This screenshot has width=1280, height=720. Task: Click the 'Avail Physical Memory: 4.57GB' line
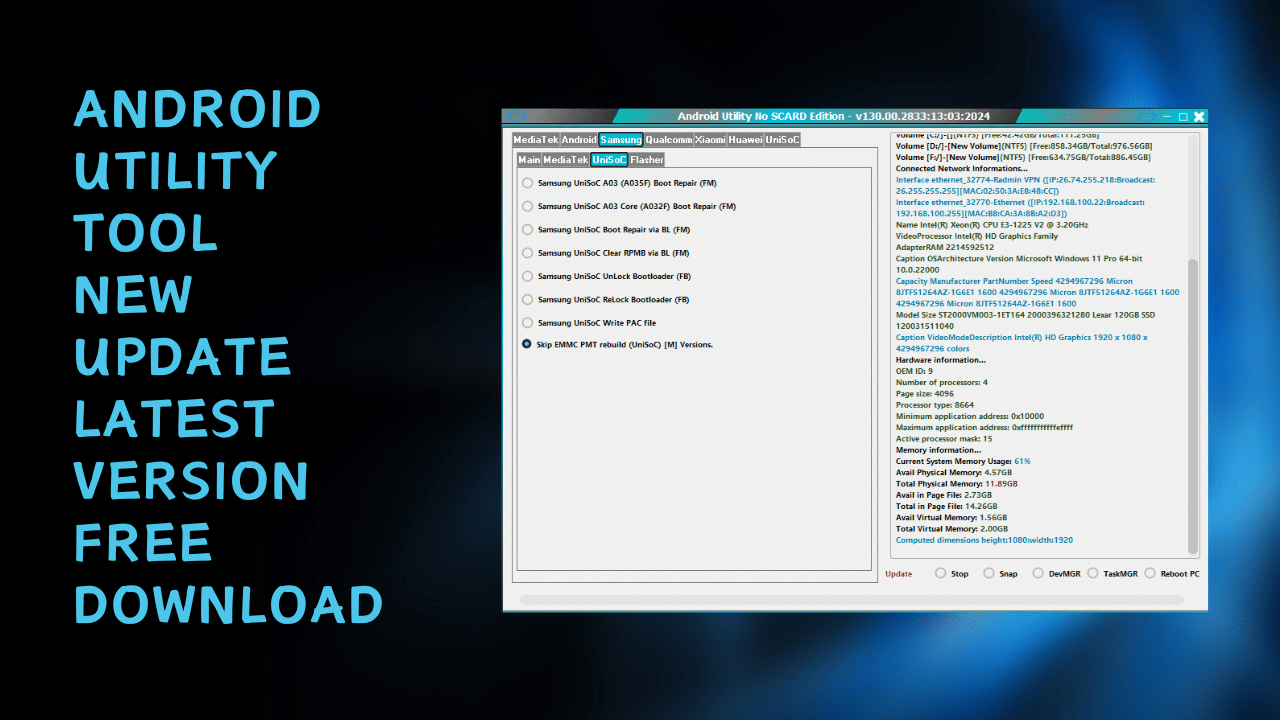coord(954,472)
